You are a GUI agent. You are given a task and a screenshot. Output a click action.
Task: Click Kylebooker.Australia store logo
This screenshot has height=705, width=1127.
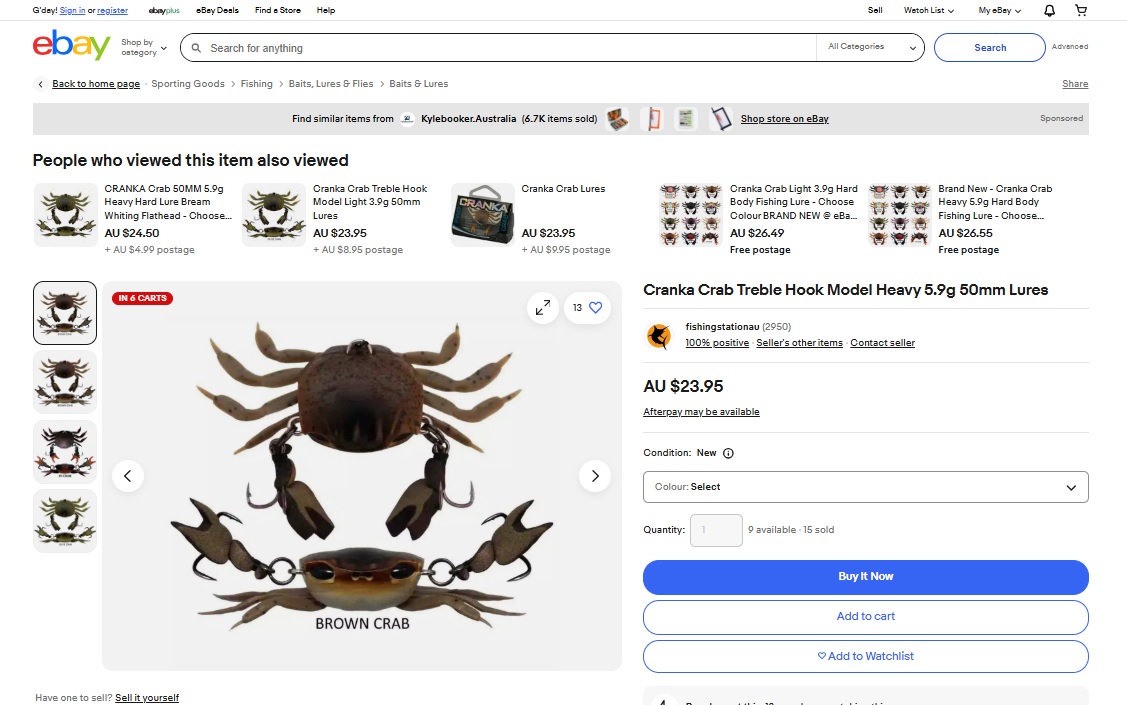coord(407,119)
